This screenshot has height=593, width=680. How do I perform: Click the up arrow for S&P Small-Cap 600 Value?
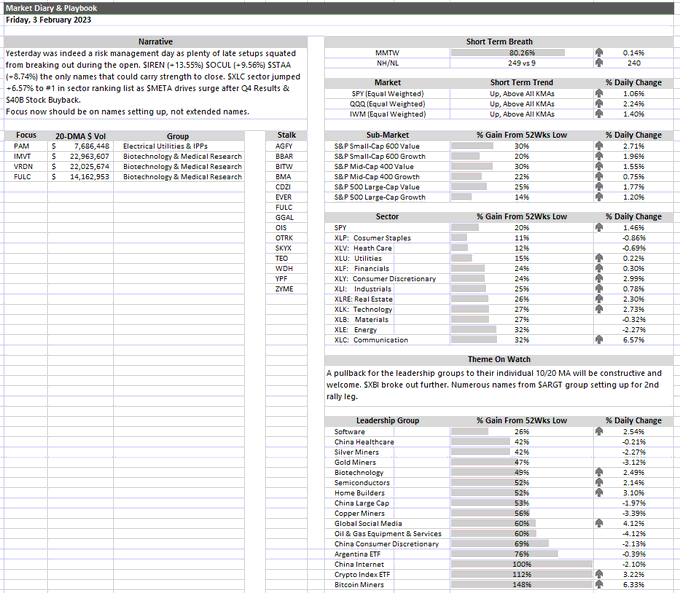click(x=599, y=146)
